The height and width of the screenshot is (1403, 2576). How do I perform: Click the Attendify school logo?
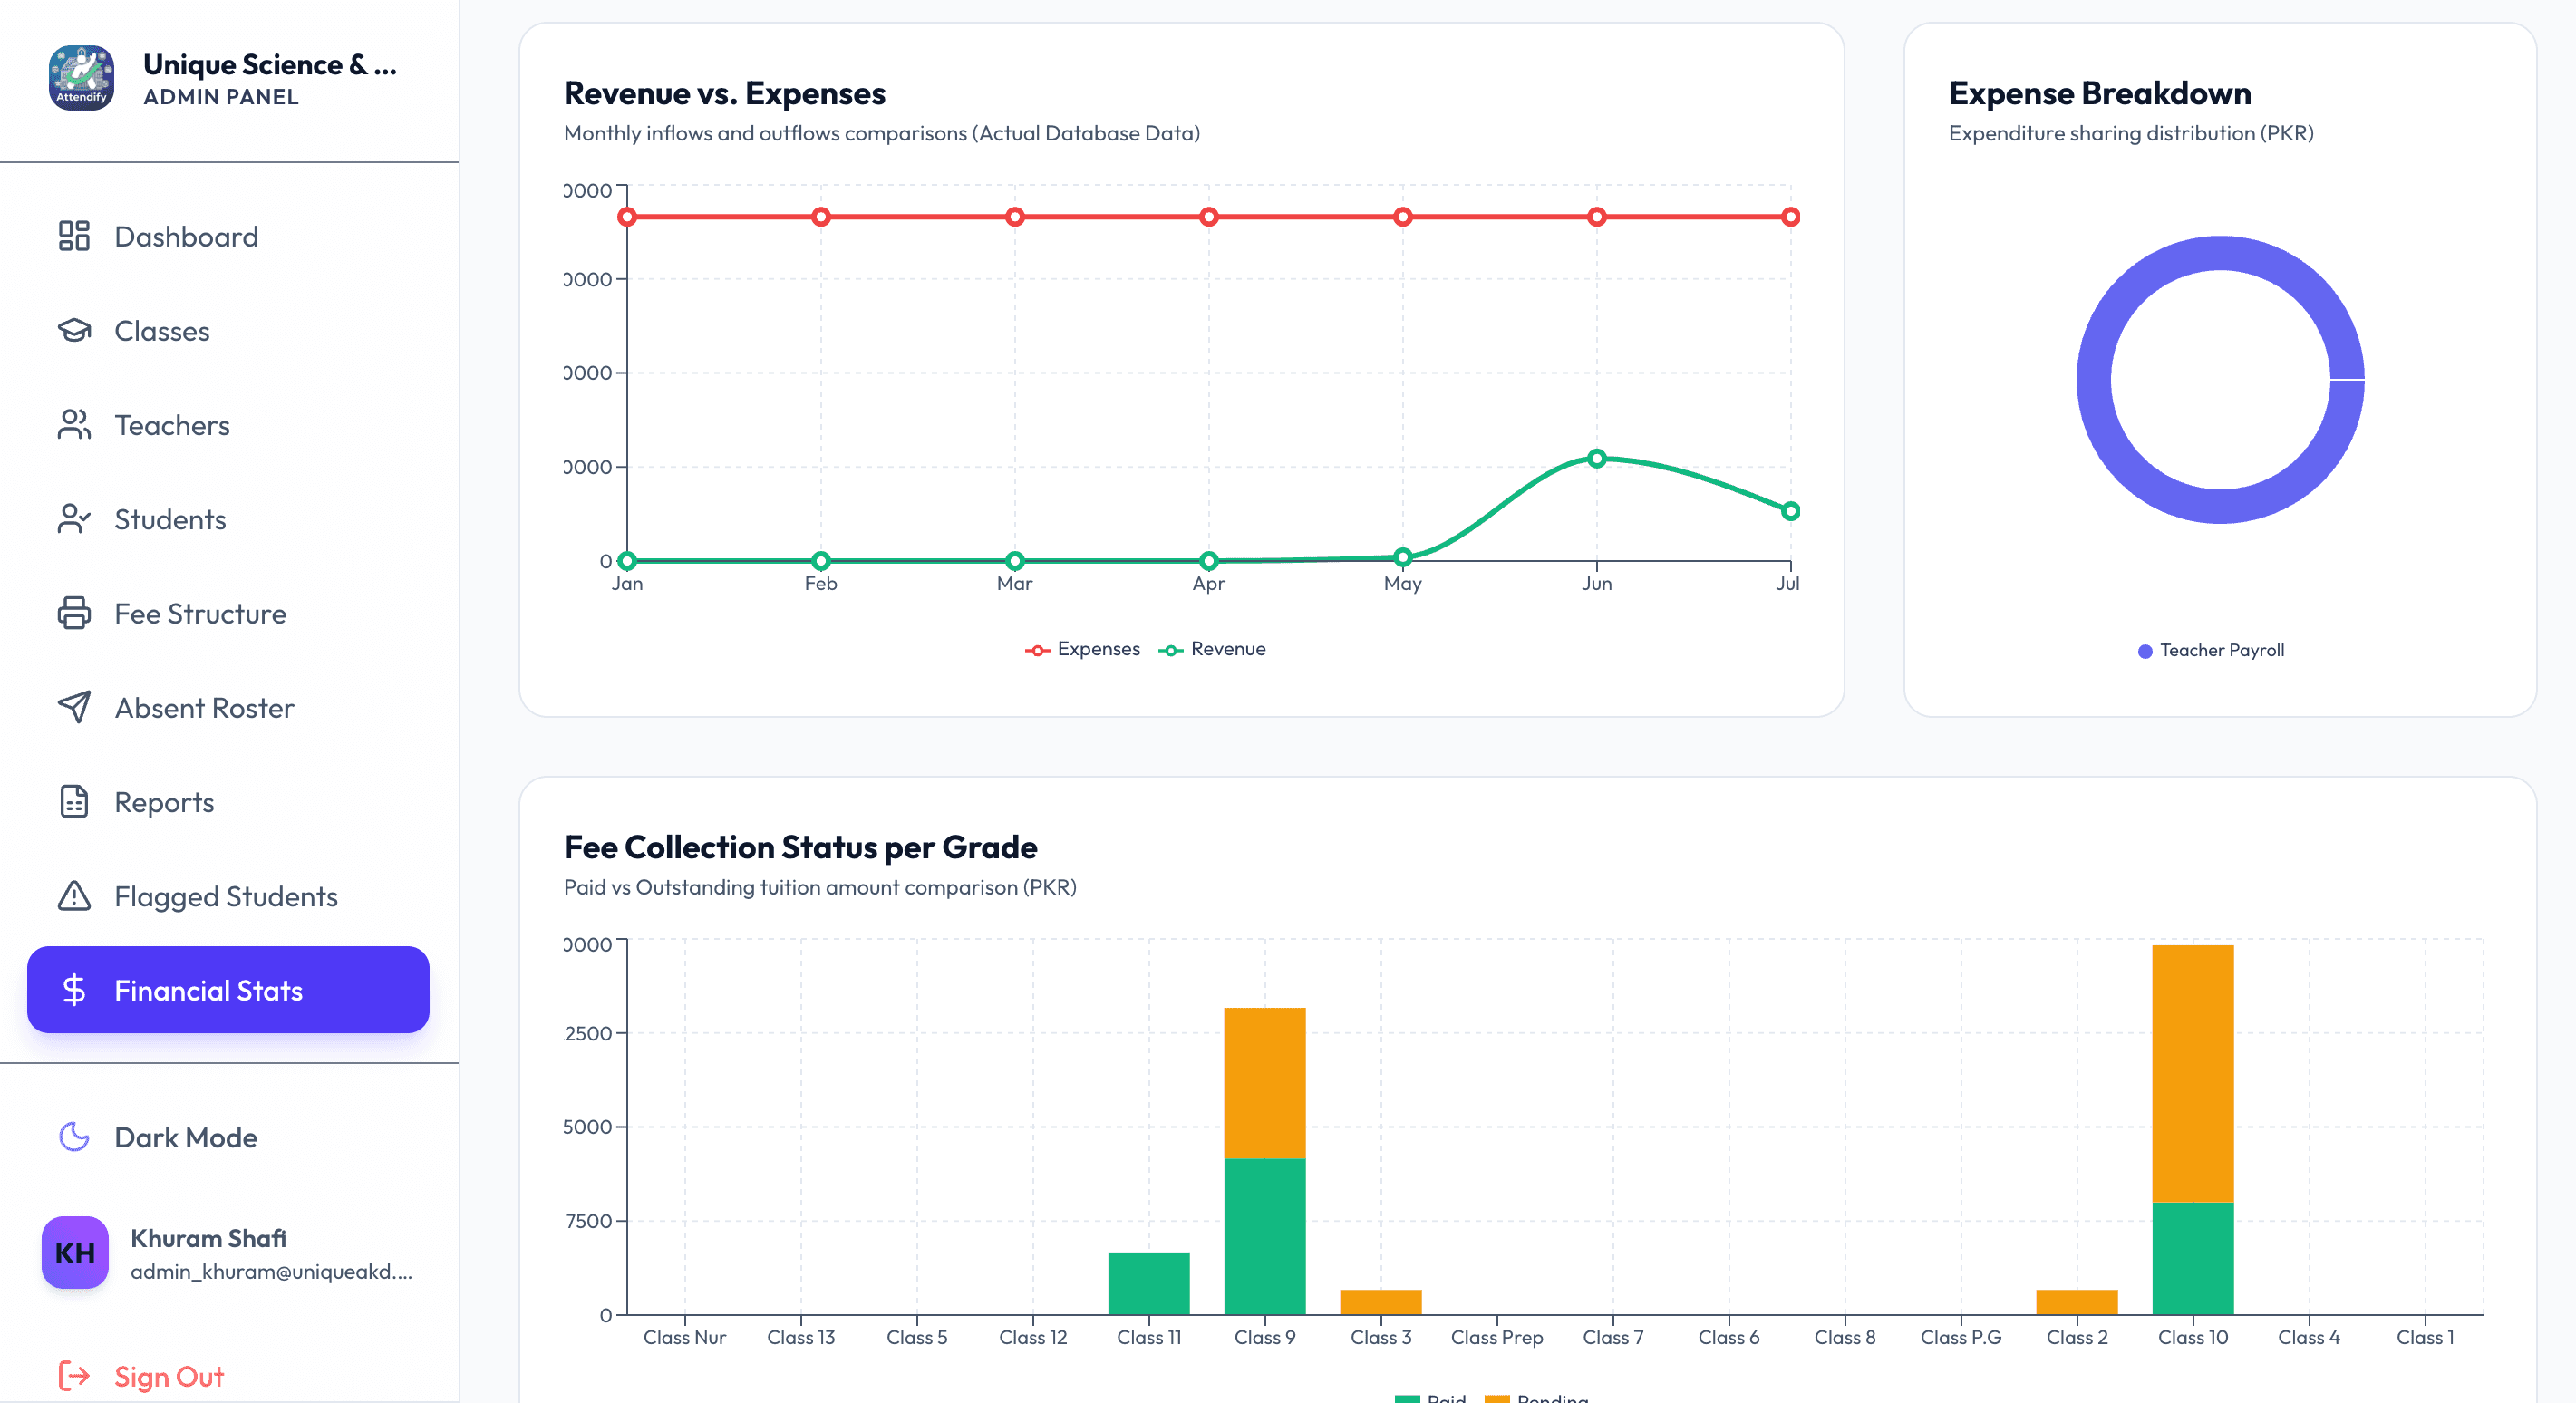point(81,78)
